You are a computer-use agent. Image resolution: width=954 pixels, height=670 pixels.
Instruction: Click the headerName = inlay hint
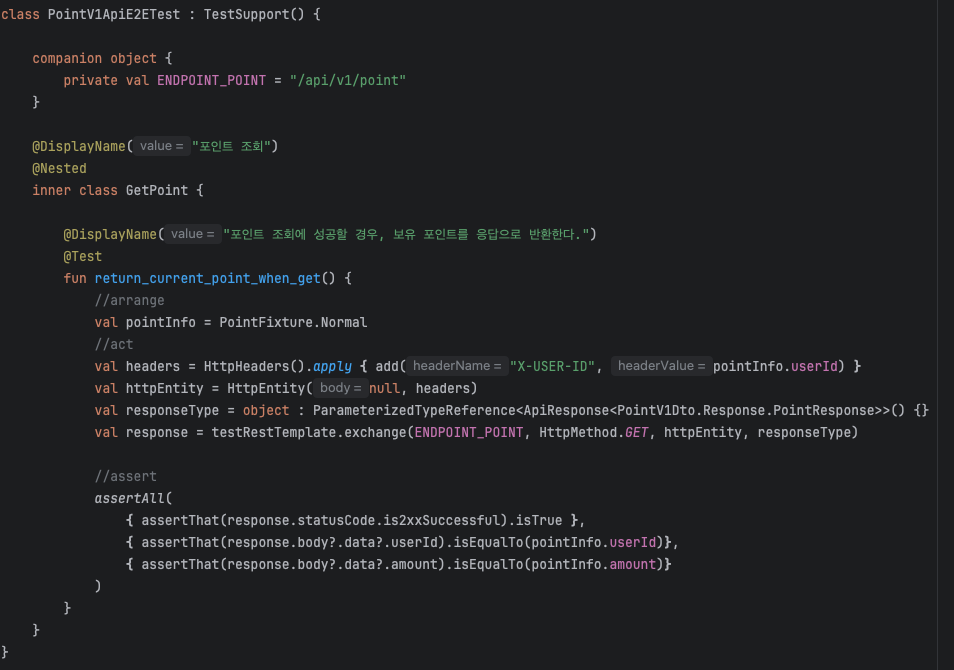(457, 366)
